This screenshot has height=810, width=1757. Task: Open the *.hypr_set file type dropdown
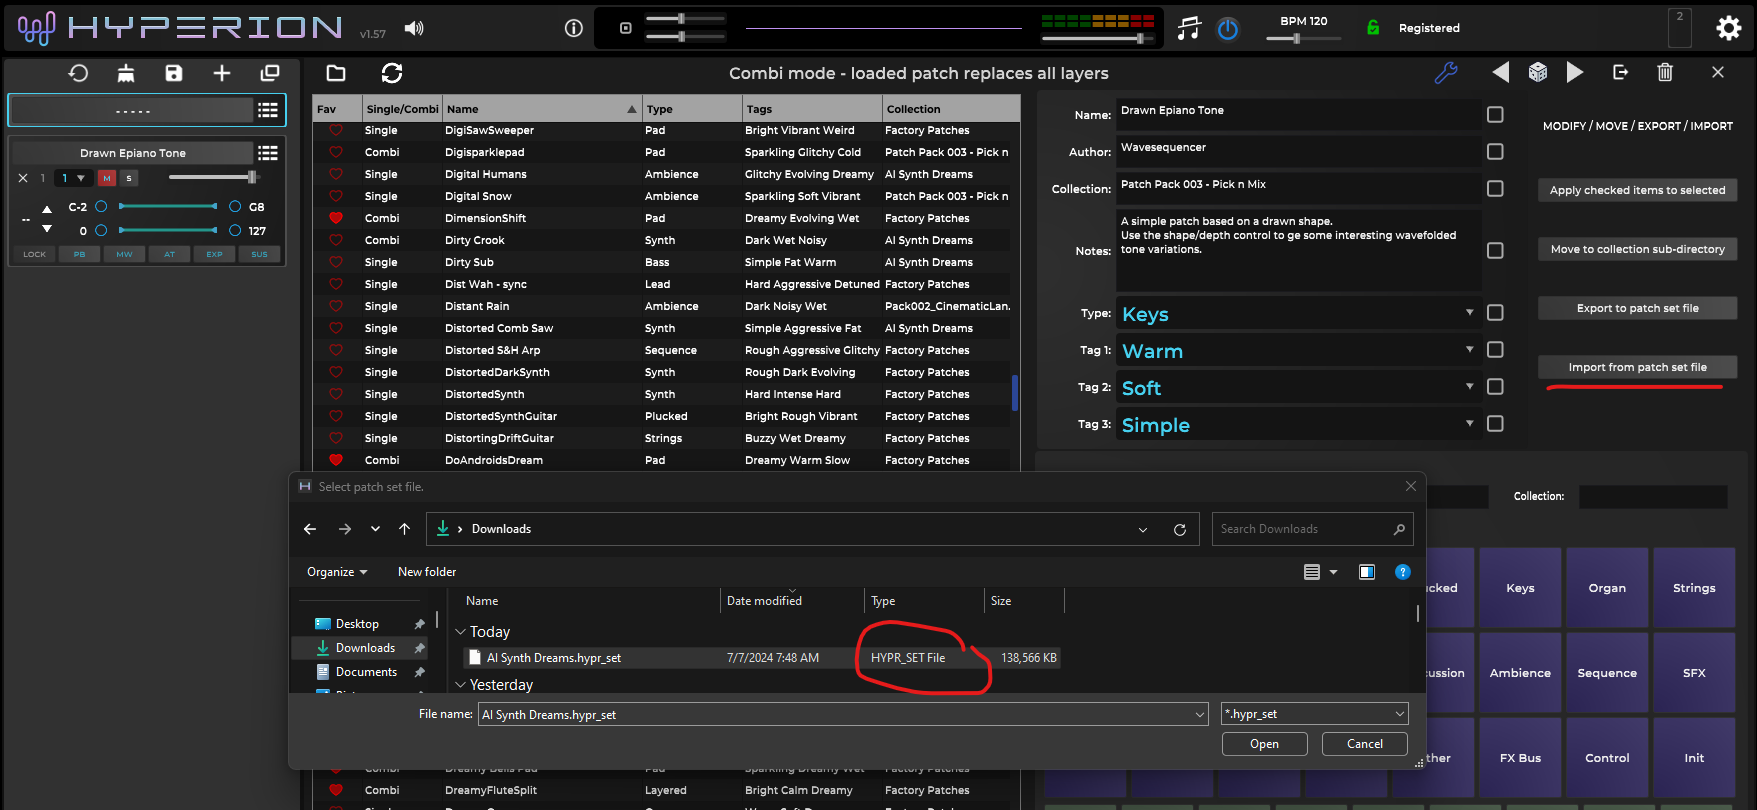pos(1314,714)
